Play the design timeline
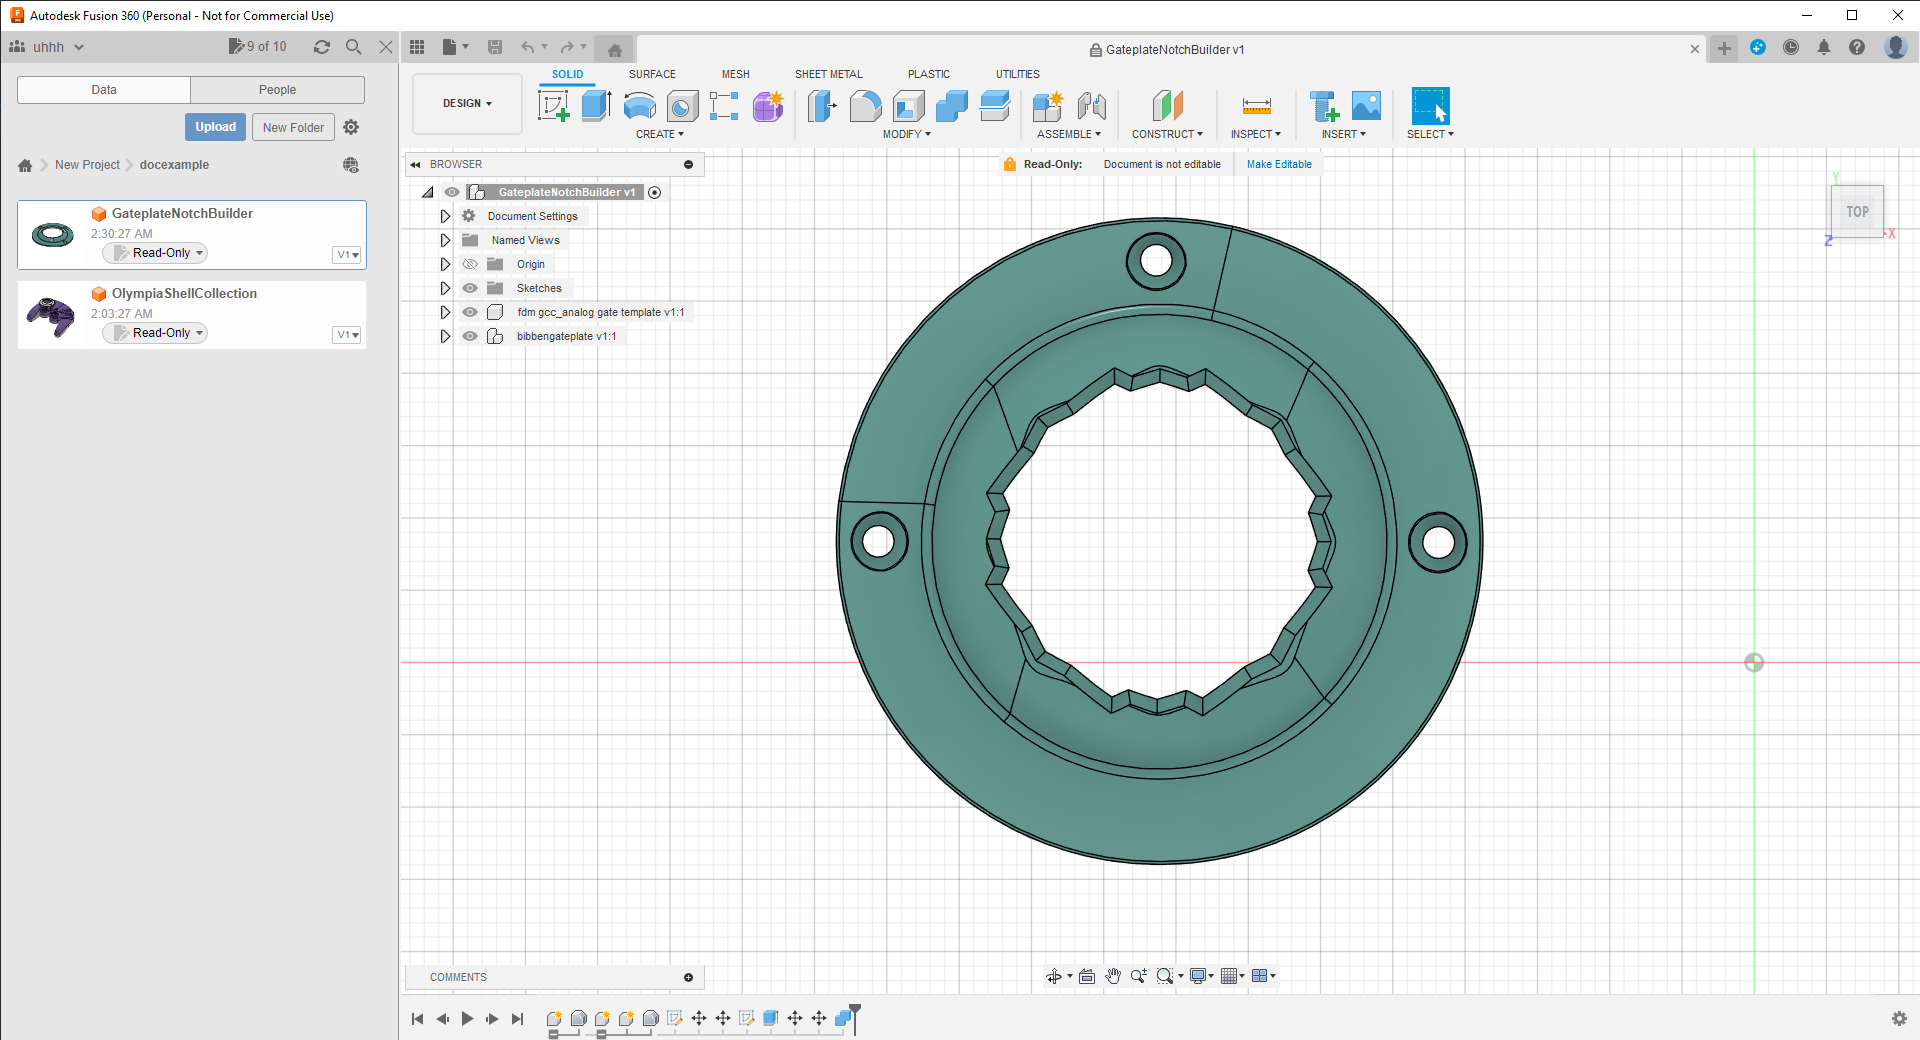The image size is (1920, 1040). [x=467, y=1019]
